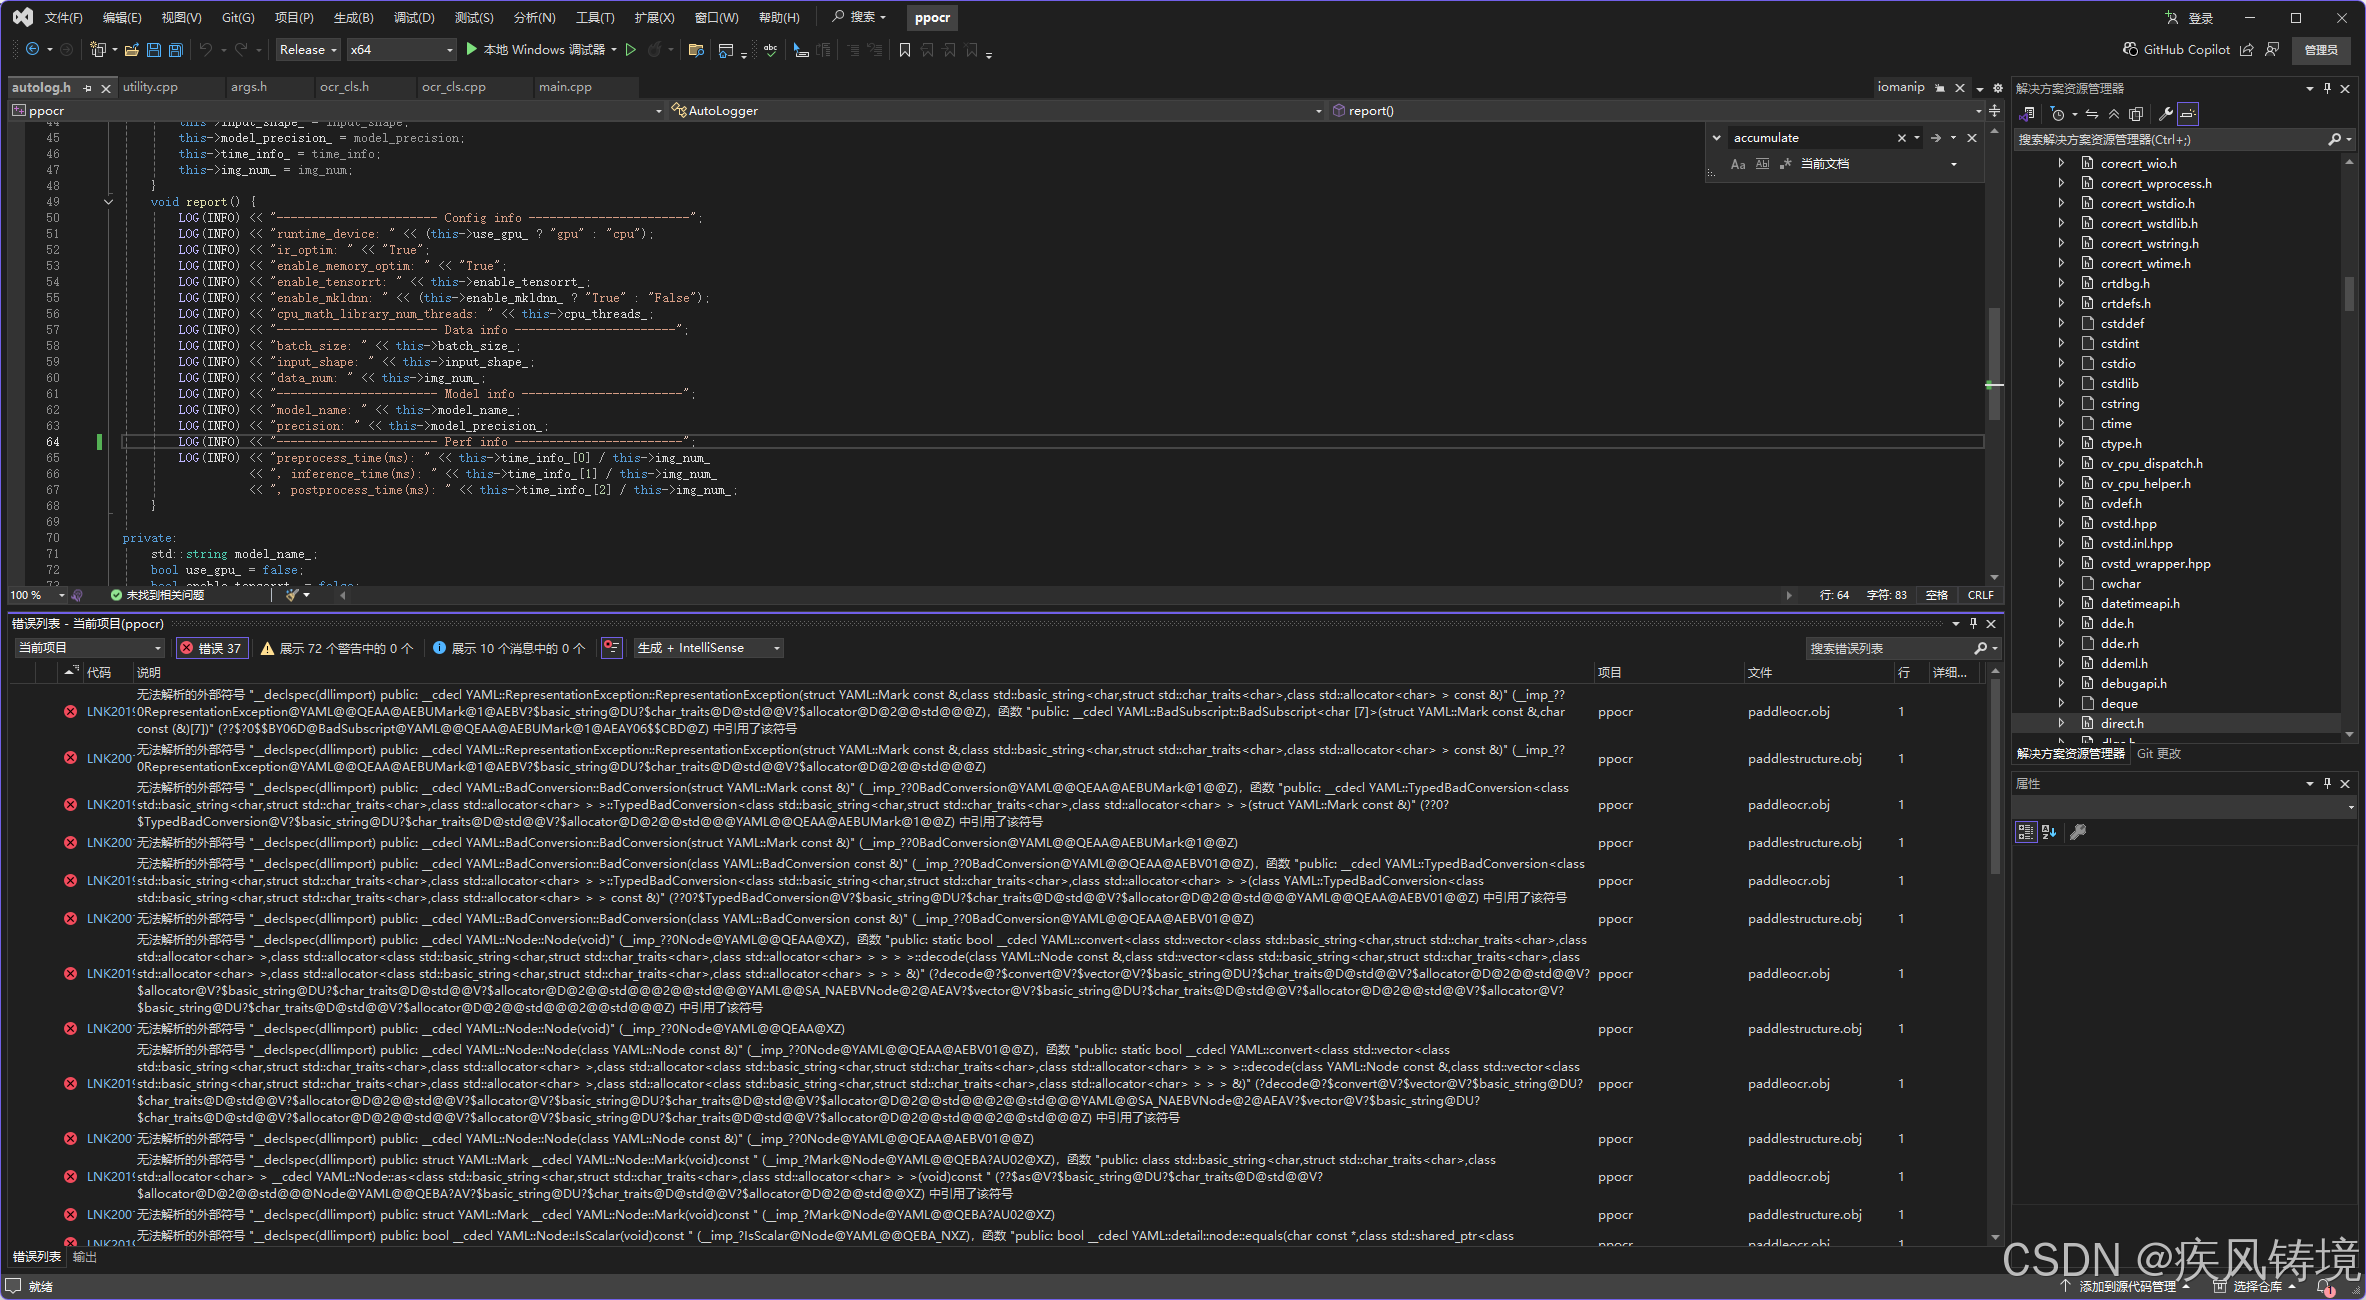Click the Open File folder toolbar icon
Image resolution: width=2366 pixels, height=1300 pixels.
pos(131,50)
